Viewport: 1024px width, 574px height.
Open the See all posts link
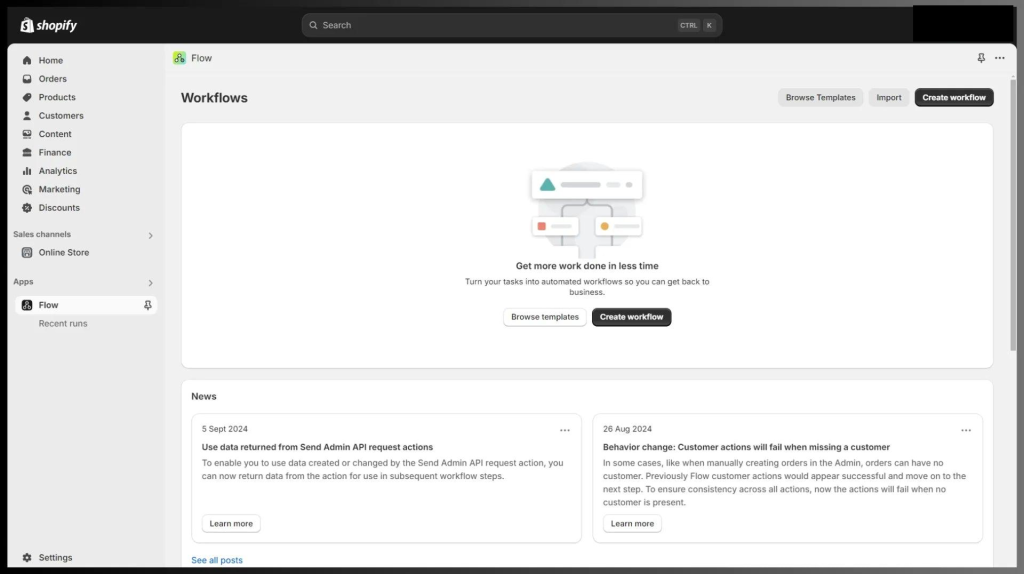(x=217, y=560)
